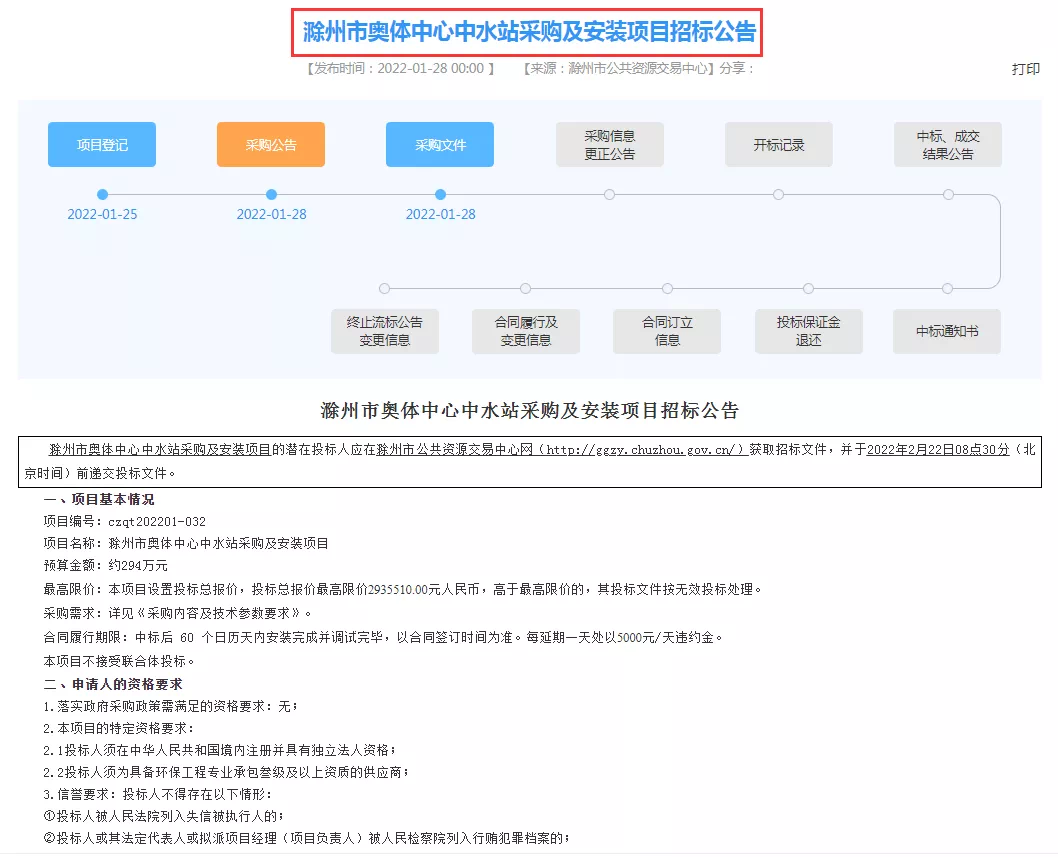Click timeline dot above 中标通知书
Screen dimensions: 1058x857
tap(946, 289)
